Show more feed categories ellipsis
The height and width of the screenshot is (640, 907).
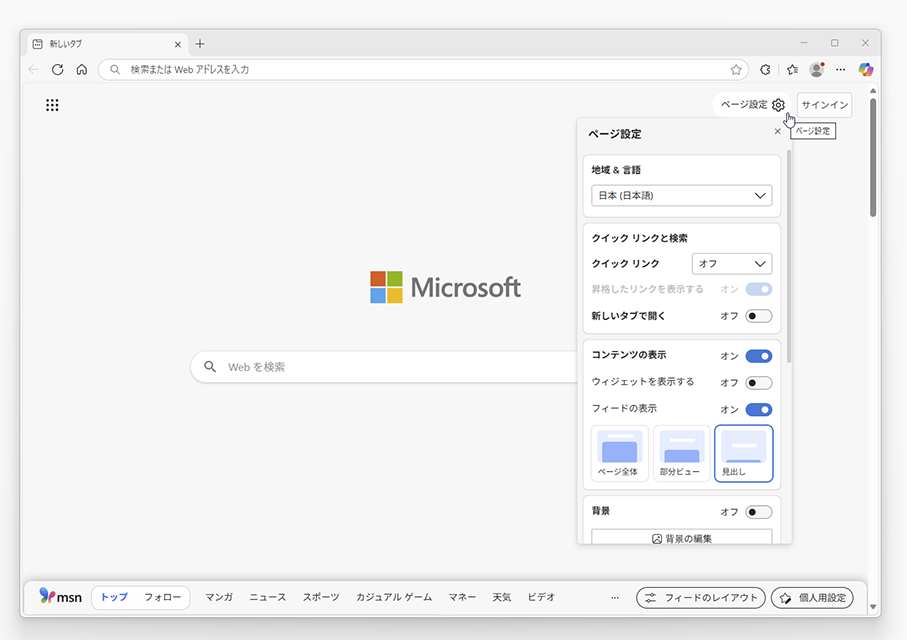[614, 597]
